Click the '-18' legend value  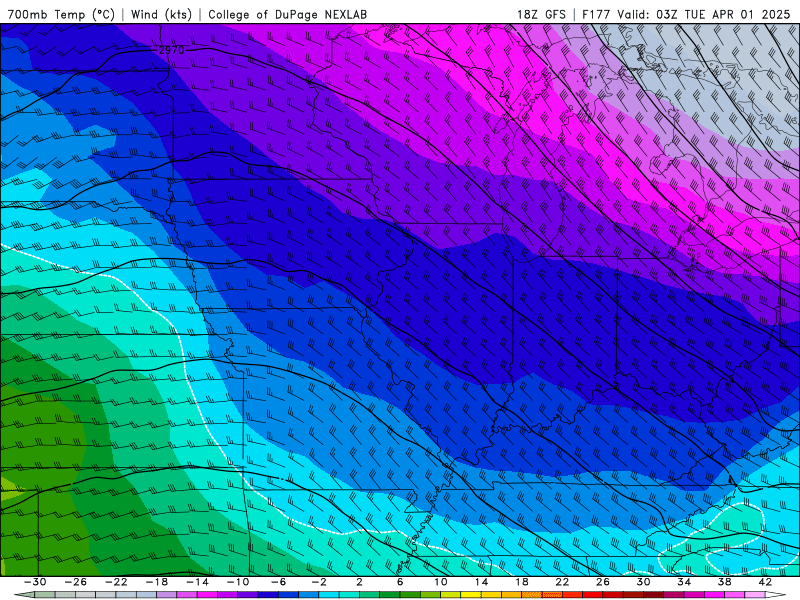point(157,582)
